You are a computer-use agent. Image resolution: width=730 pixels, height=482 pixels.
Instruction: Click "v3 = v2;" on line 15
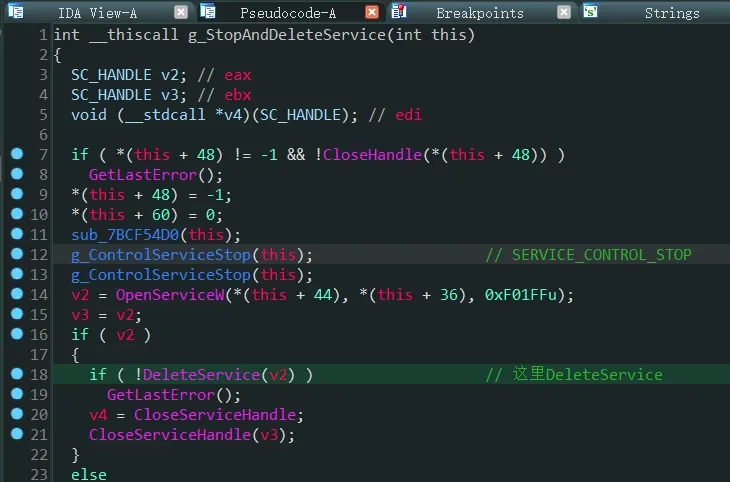106,315
